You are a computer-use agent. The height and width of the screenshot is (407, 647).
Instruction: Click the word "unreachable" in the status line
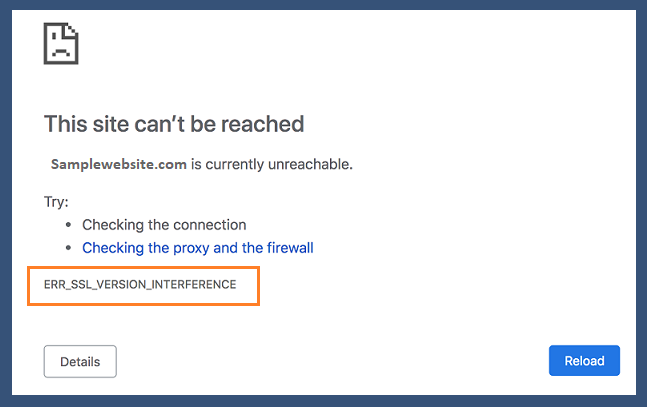click(x=311, y=164)
